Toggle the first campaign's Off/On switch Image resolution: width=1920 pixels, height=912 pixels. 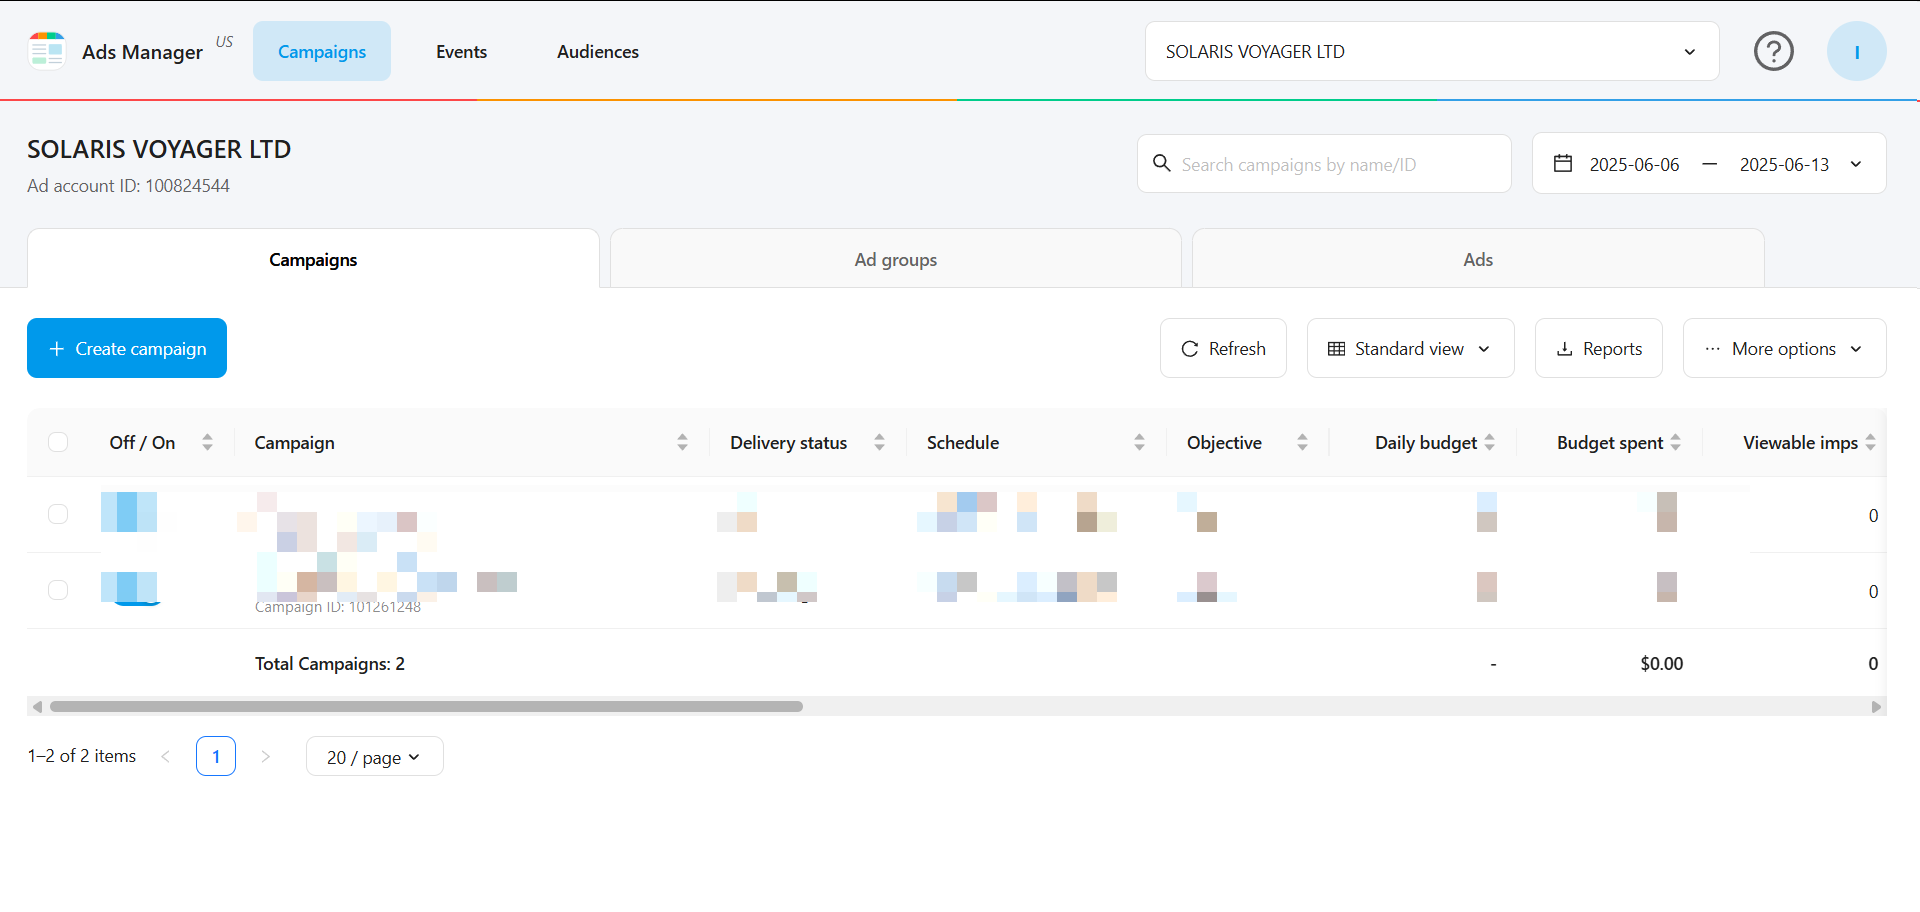(x=129, y=512)
